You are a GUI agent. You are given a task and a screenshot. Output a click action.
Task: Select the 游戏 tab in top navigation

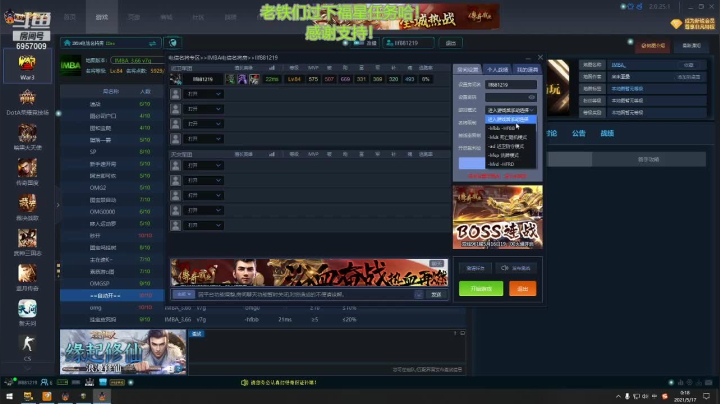101,17
